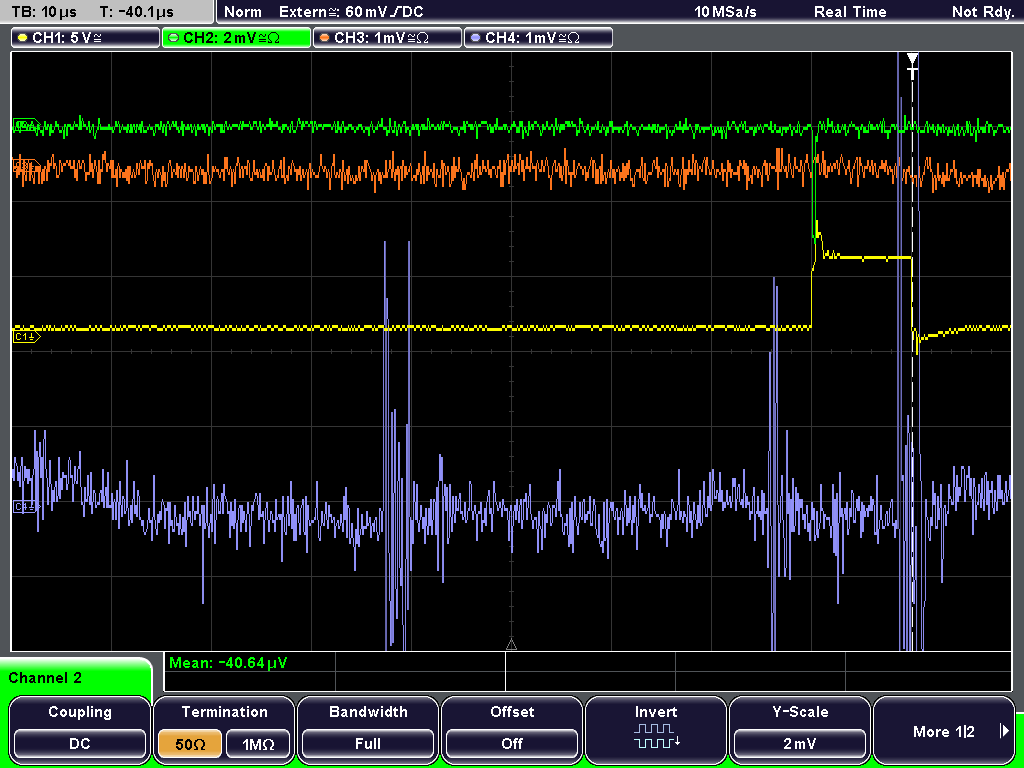Image resolution: width=1024 pixels, height=768 pixels.
Task: Select the CH3: 1 mV channel tab
Action: tap(387, 38)
